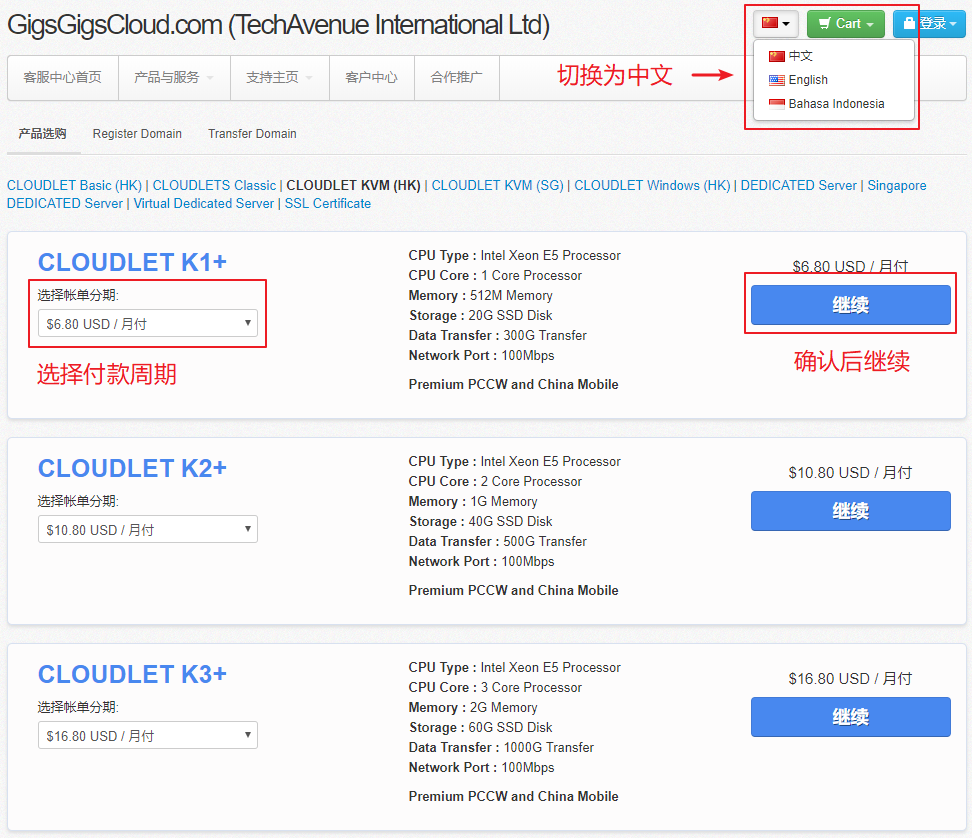This screenshot has width=972, height=838.
Task: Open the CLOUDLET Basic (HK) category link
Action: point(74,185)
